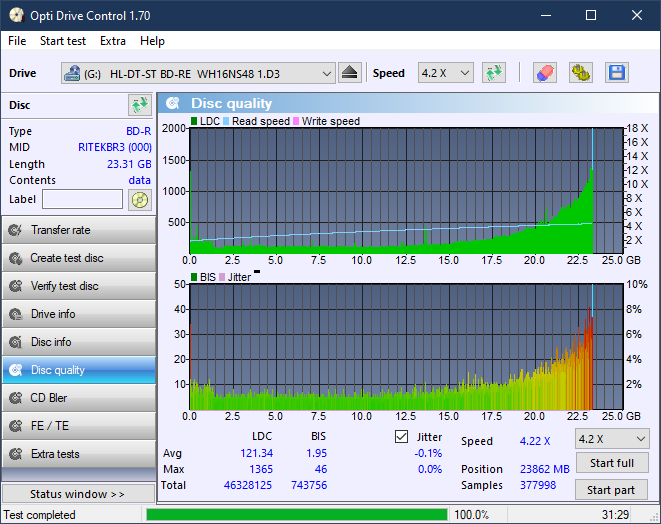This screenshot has width=661, height=524.
Task: Click the drive icon in the Drive selector
Action: pyautogui.click(x=72, y=73)
